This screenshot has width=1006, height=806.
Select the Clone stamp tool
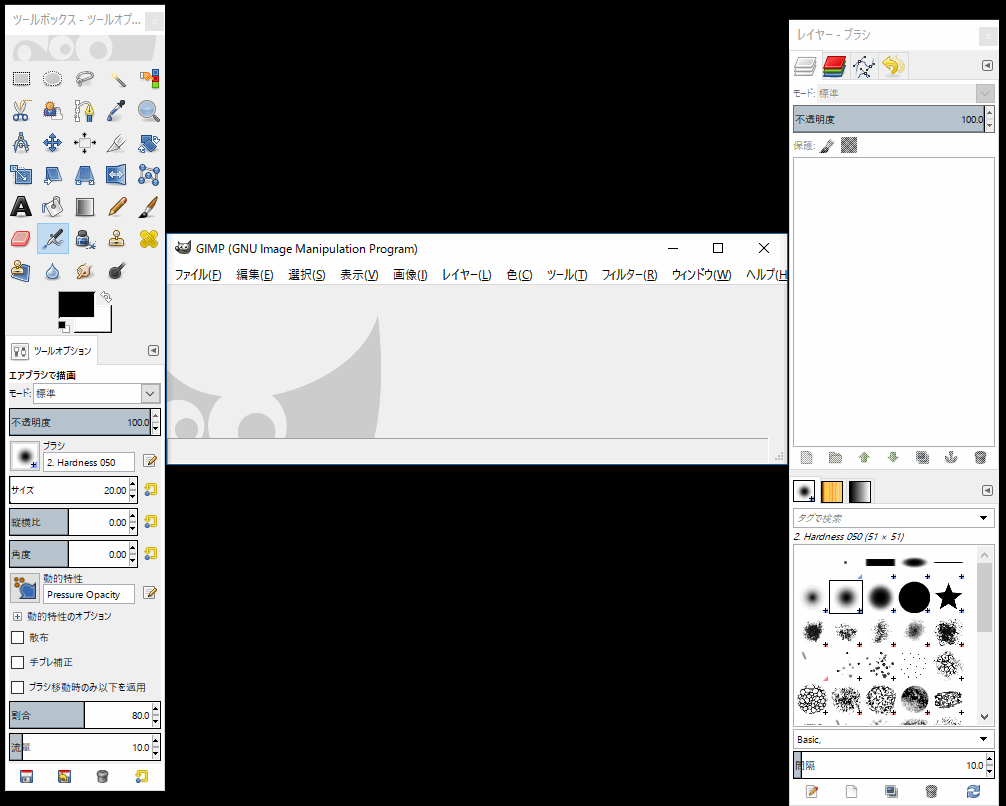[x=117, y=239]
